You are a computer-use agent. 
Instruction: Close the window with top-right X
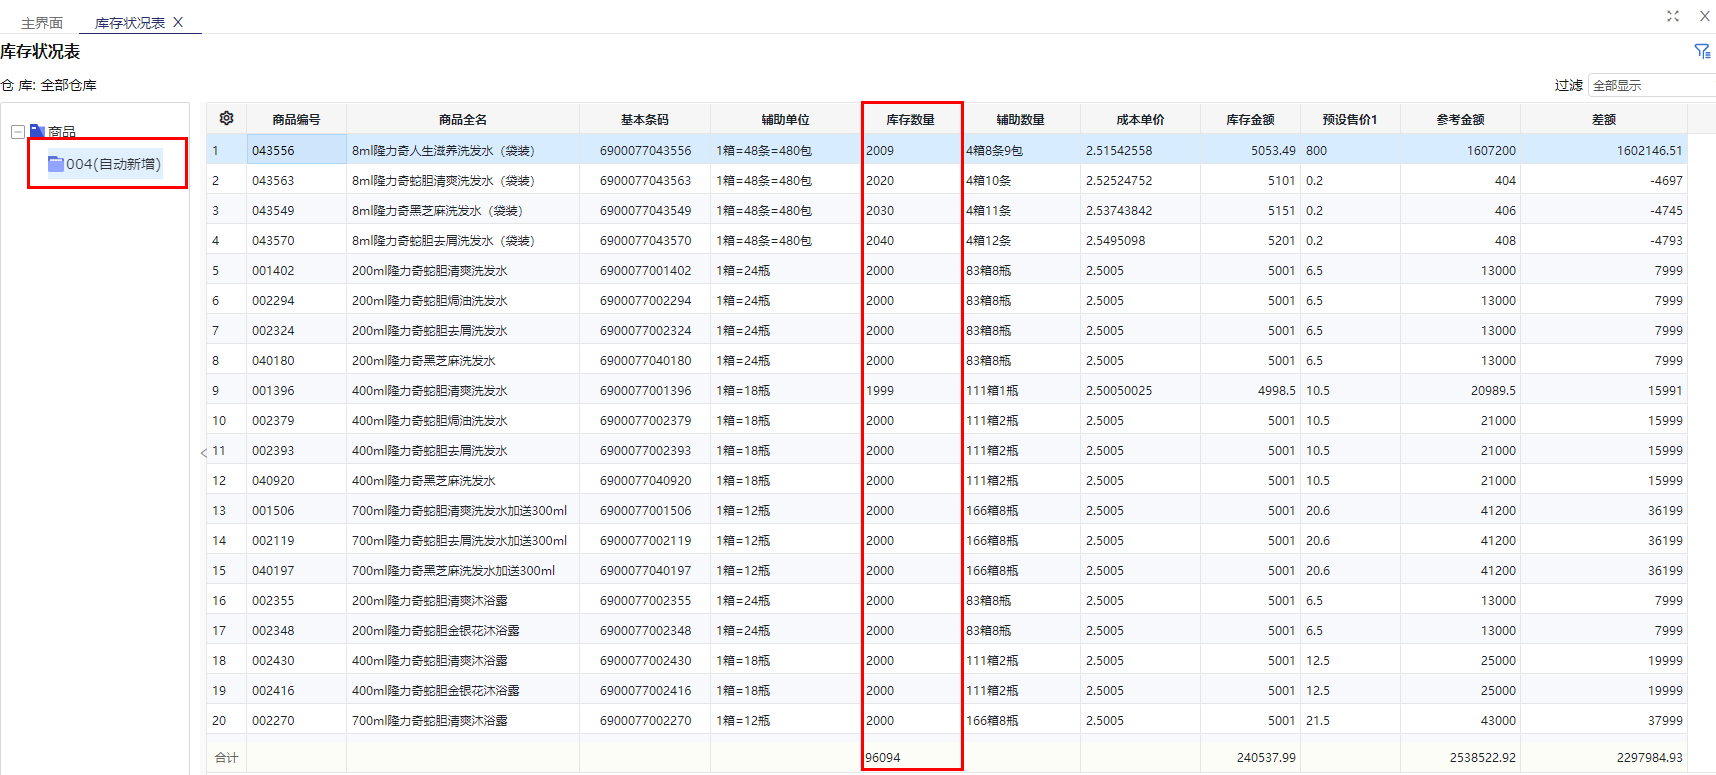click(x=1704, y=16)
